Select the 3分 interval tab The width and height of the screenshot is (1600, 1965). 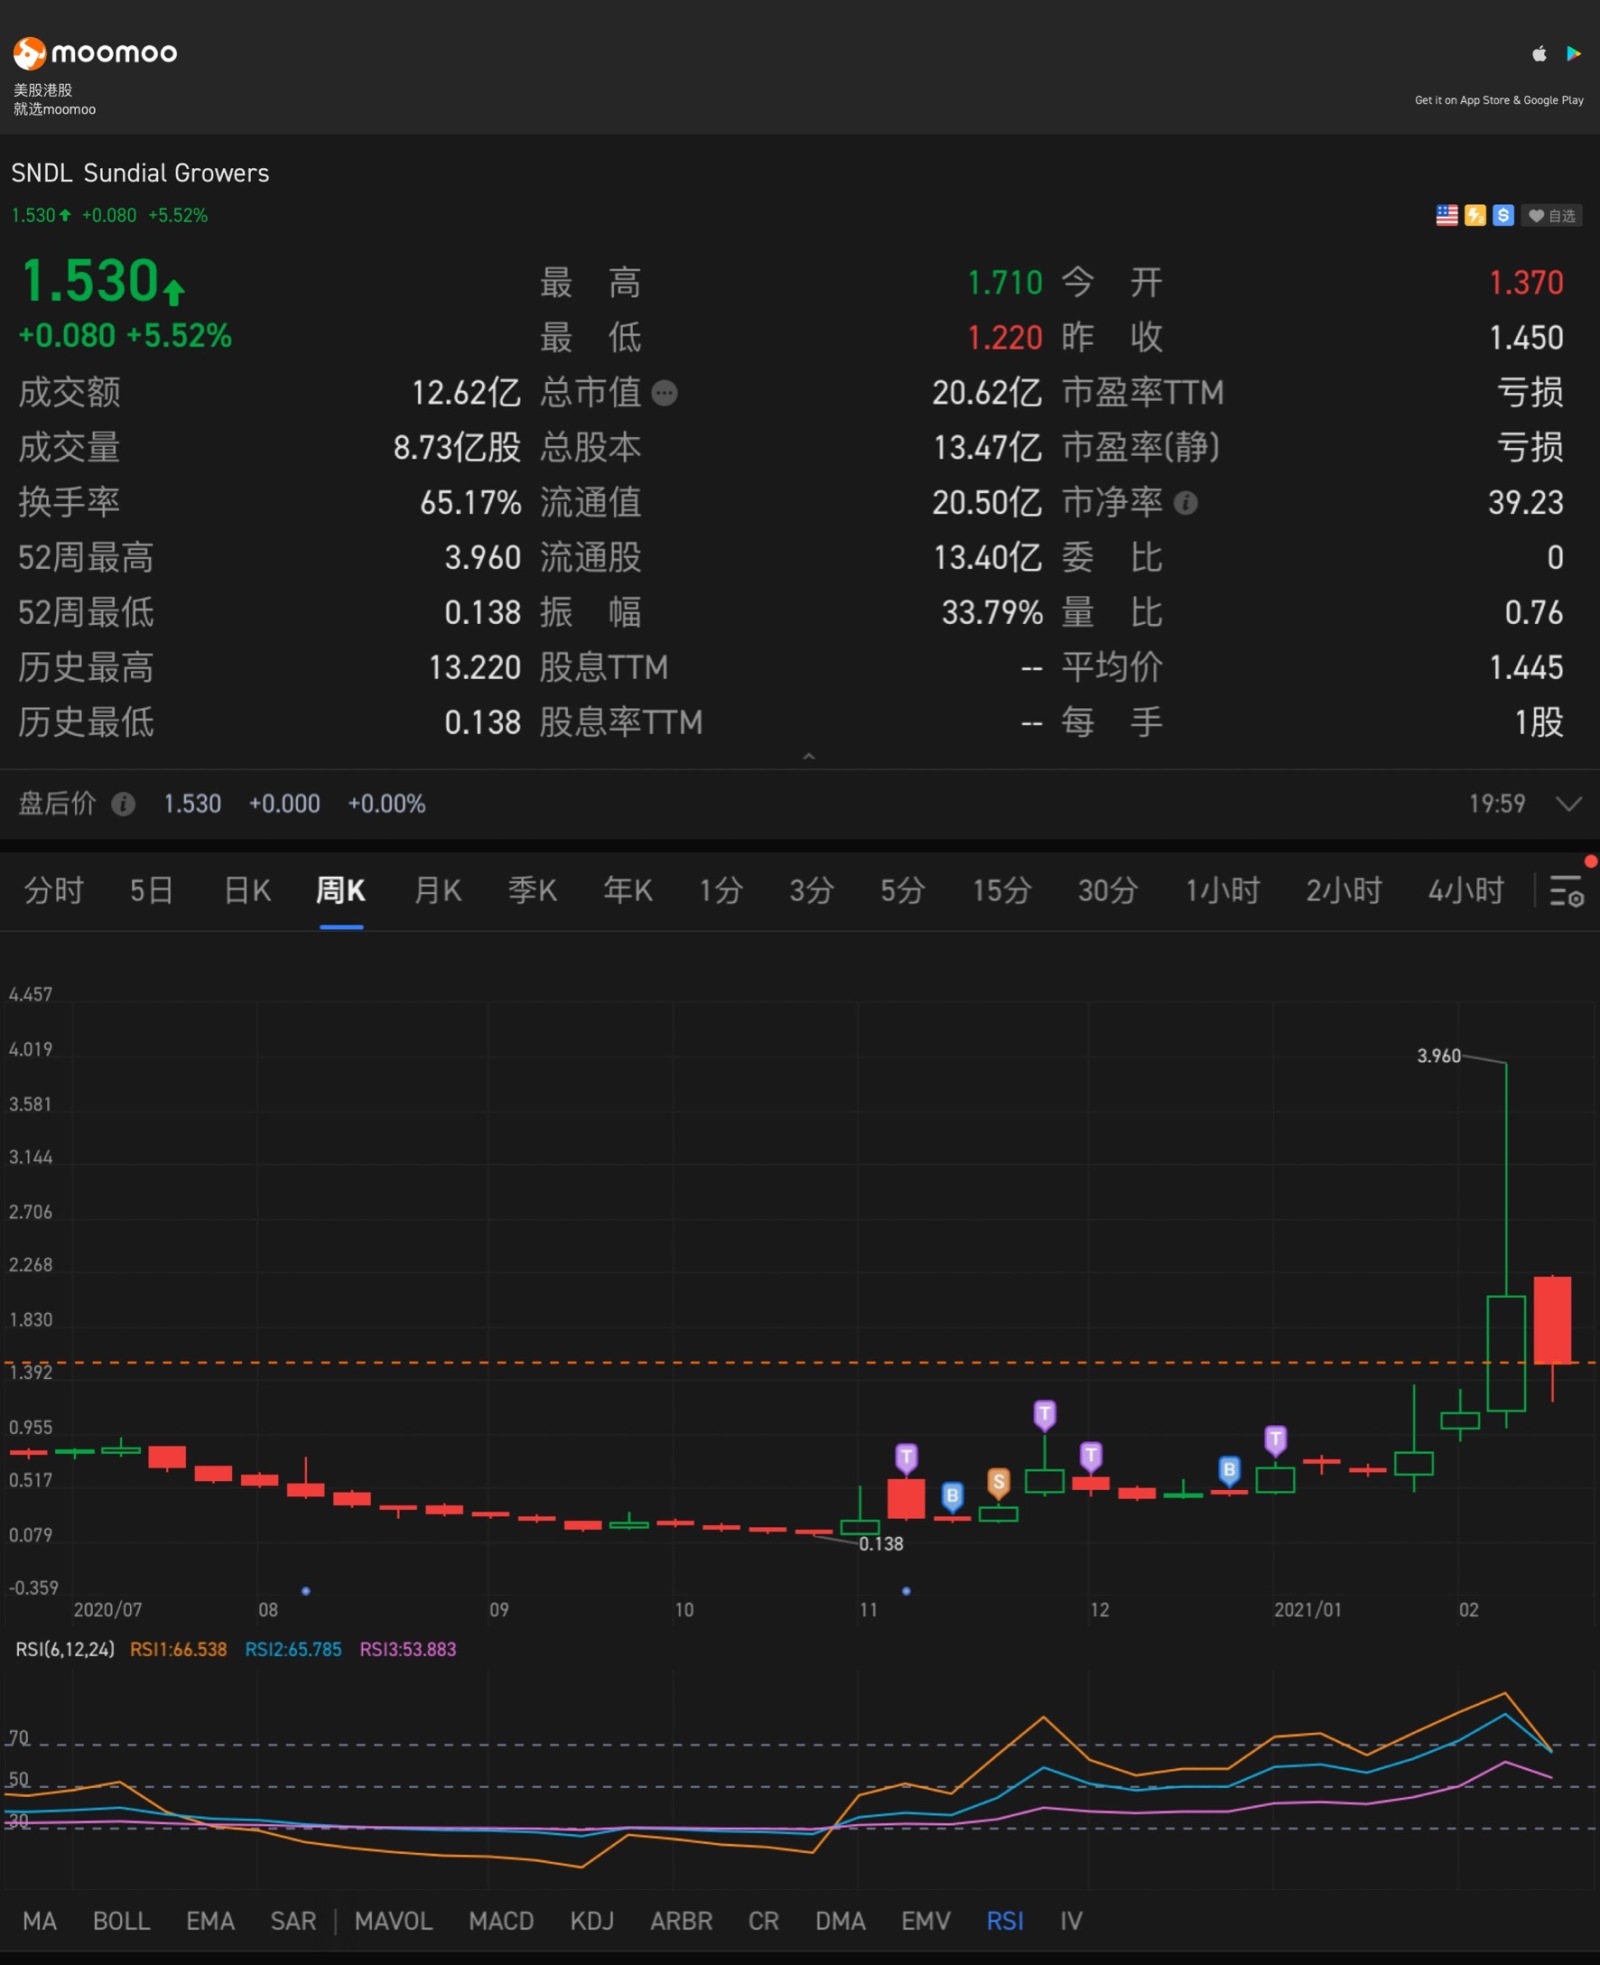click(x=811, y=890)
